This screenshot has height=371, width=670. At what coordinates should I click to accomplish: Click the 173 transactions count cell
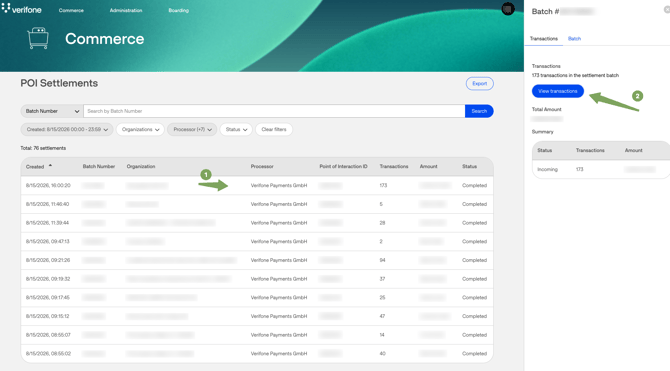click(383, 186)
